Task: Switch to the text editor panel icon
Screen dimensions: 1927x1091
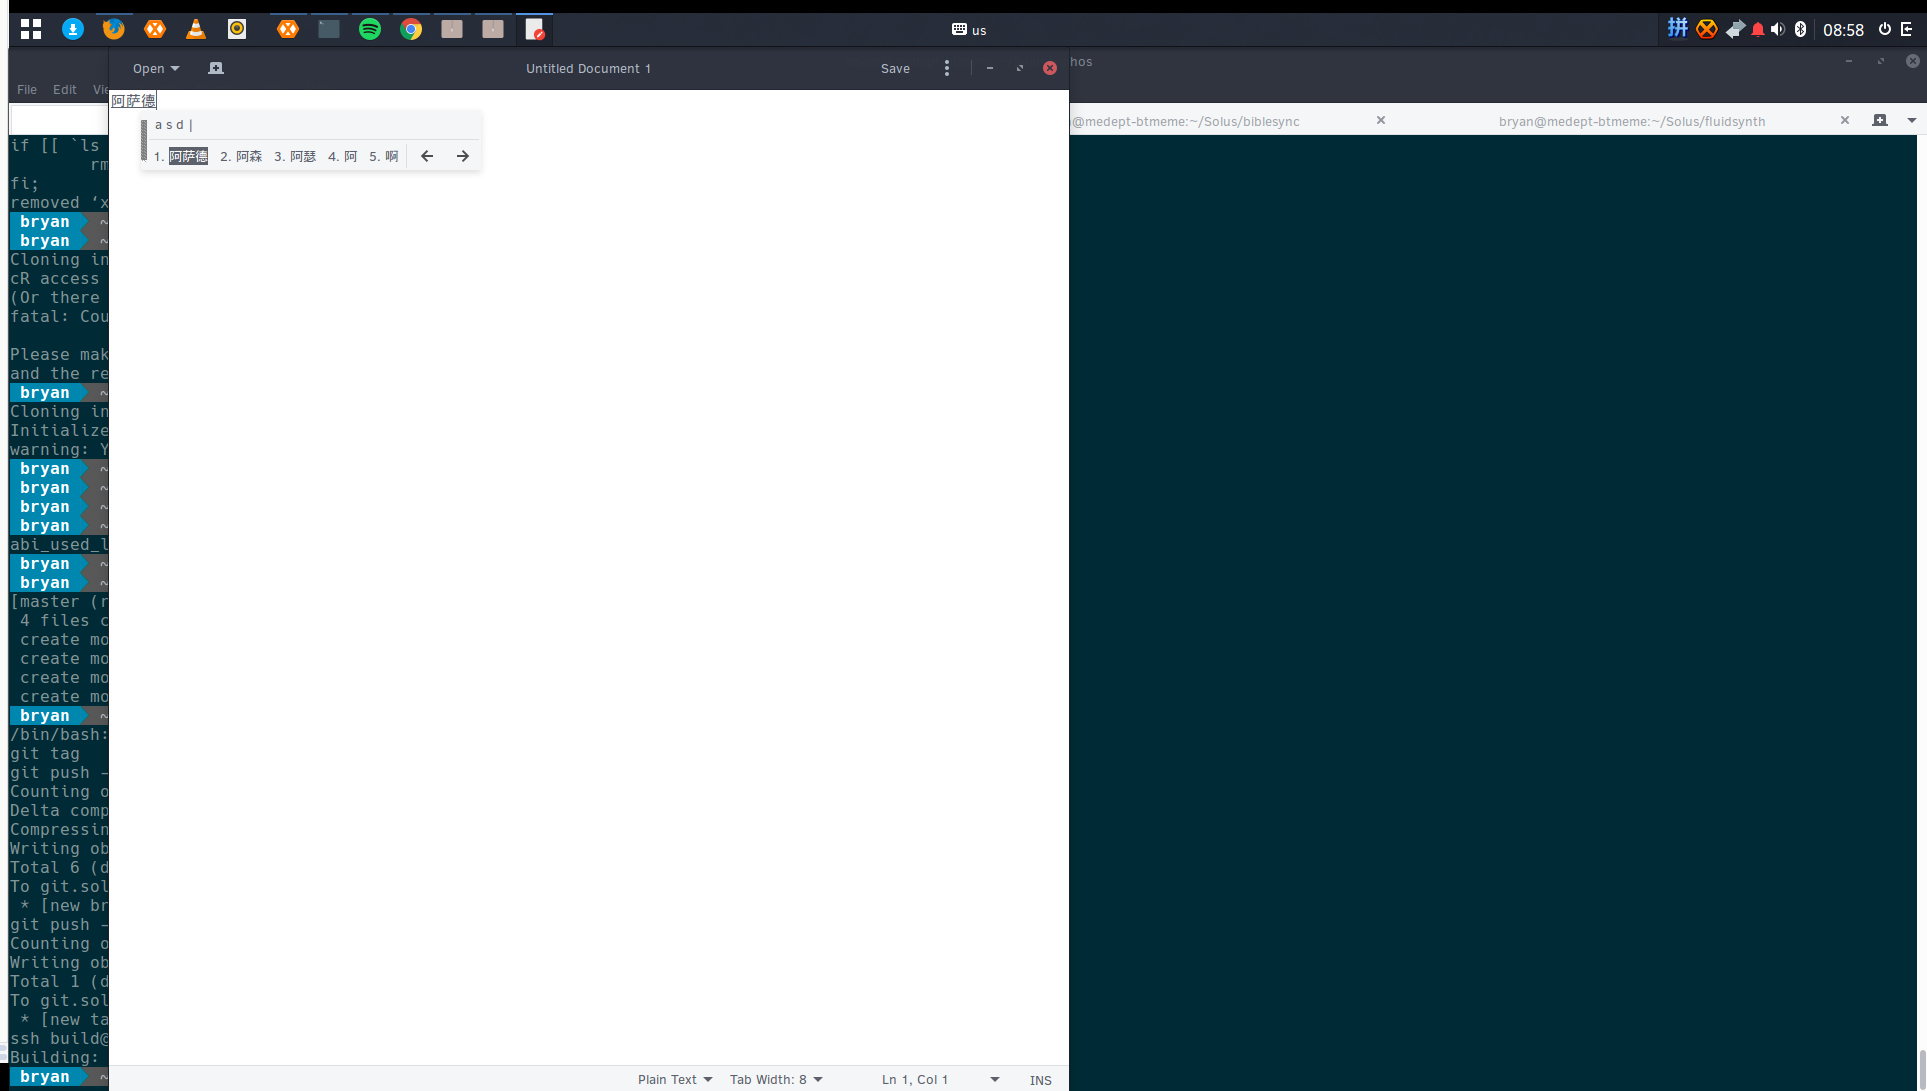Action: (535, 29)
